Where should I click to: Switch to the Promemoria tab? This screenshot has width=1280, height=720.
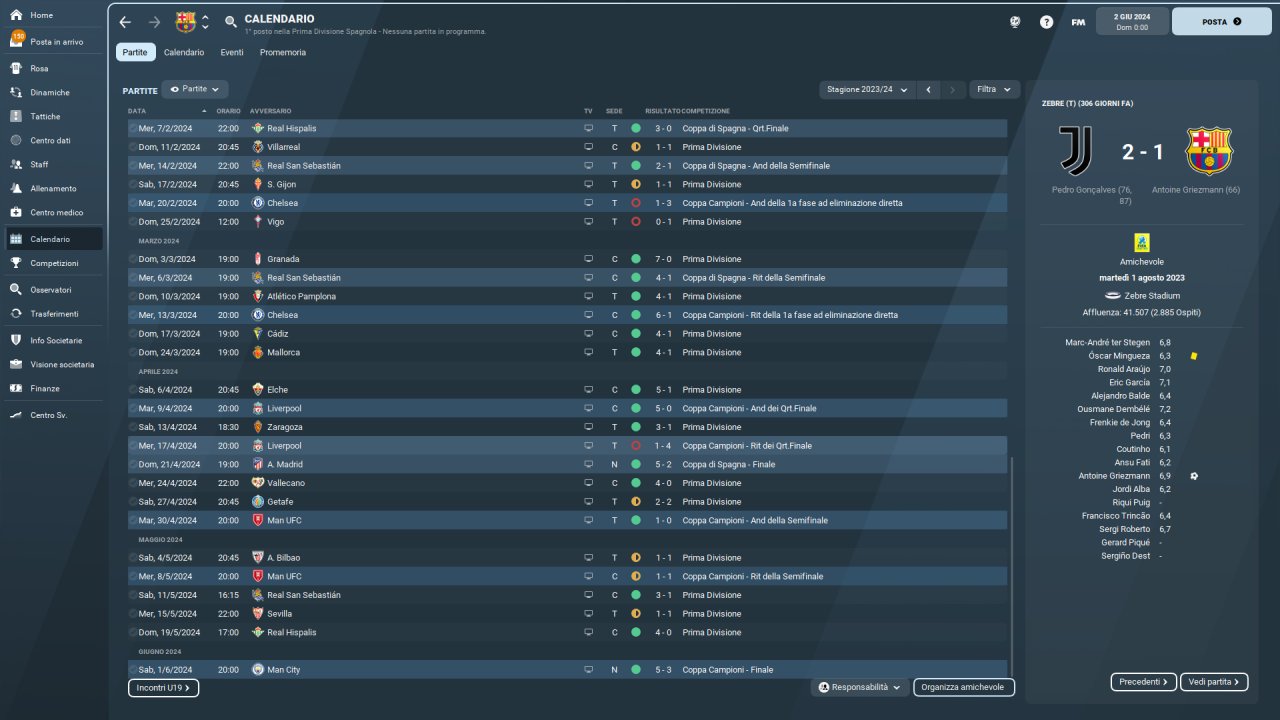pyautogui.click(x=283, y=52)
